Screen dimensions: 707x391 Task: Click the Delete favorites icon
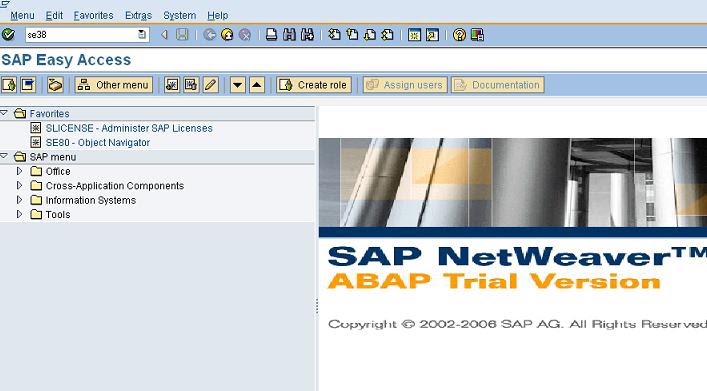coord(191,85)
